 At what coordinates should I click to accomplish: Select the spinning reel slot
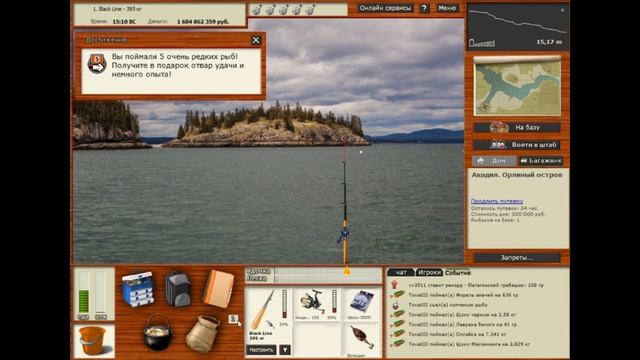(x=316, y=304)
